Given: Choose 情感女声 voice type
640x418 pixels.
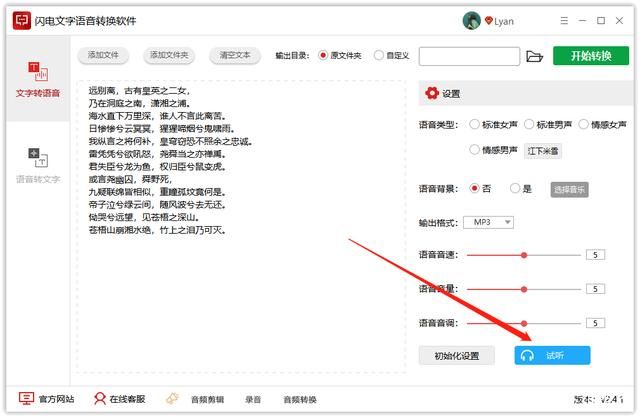Looking at the screenshot, I should (x=583, y=124).
